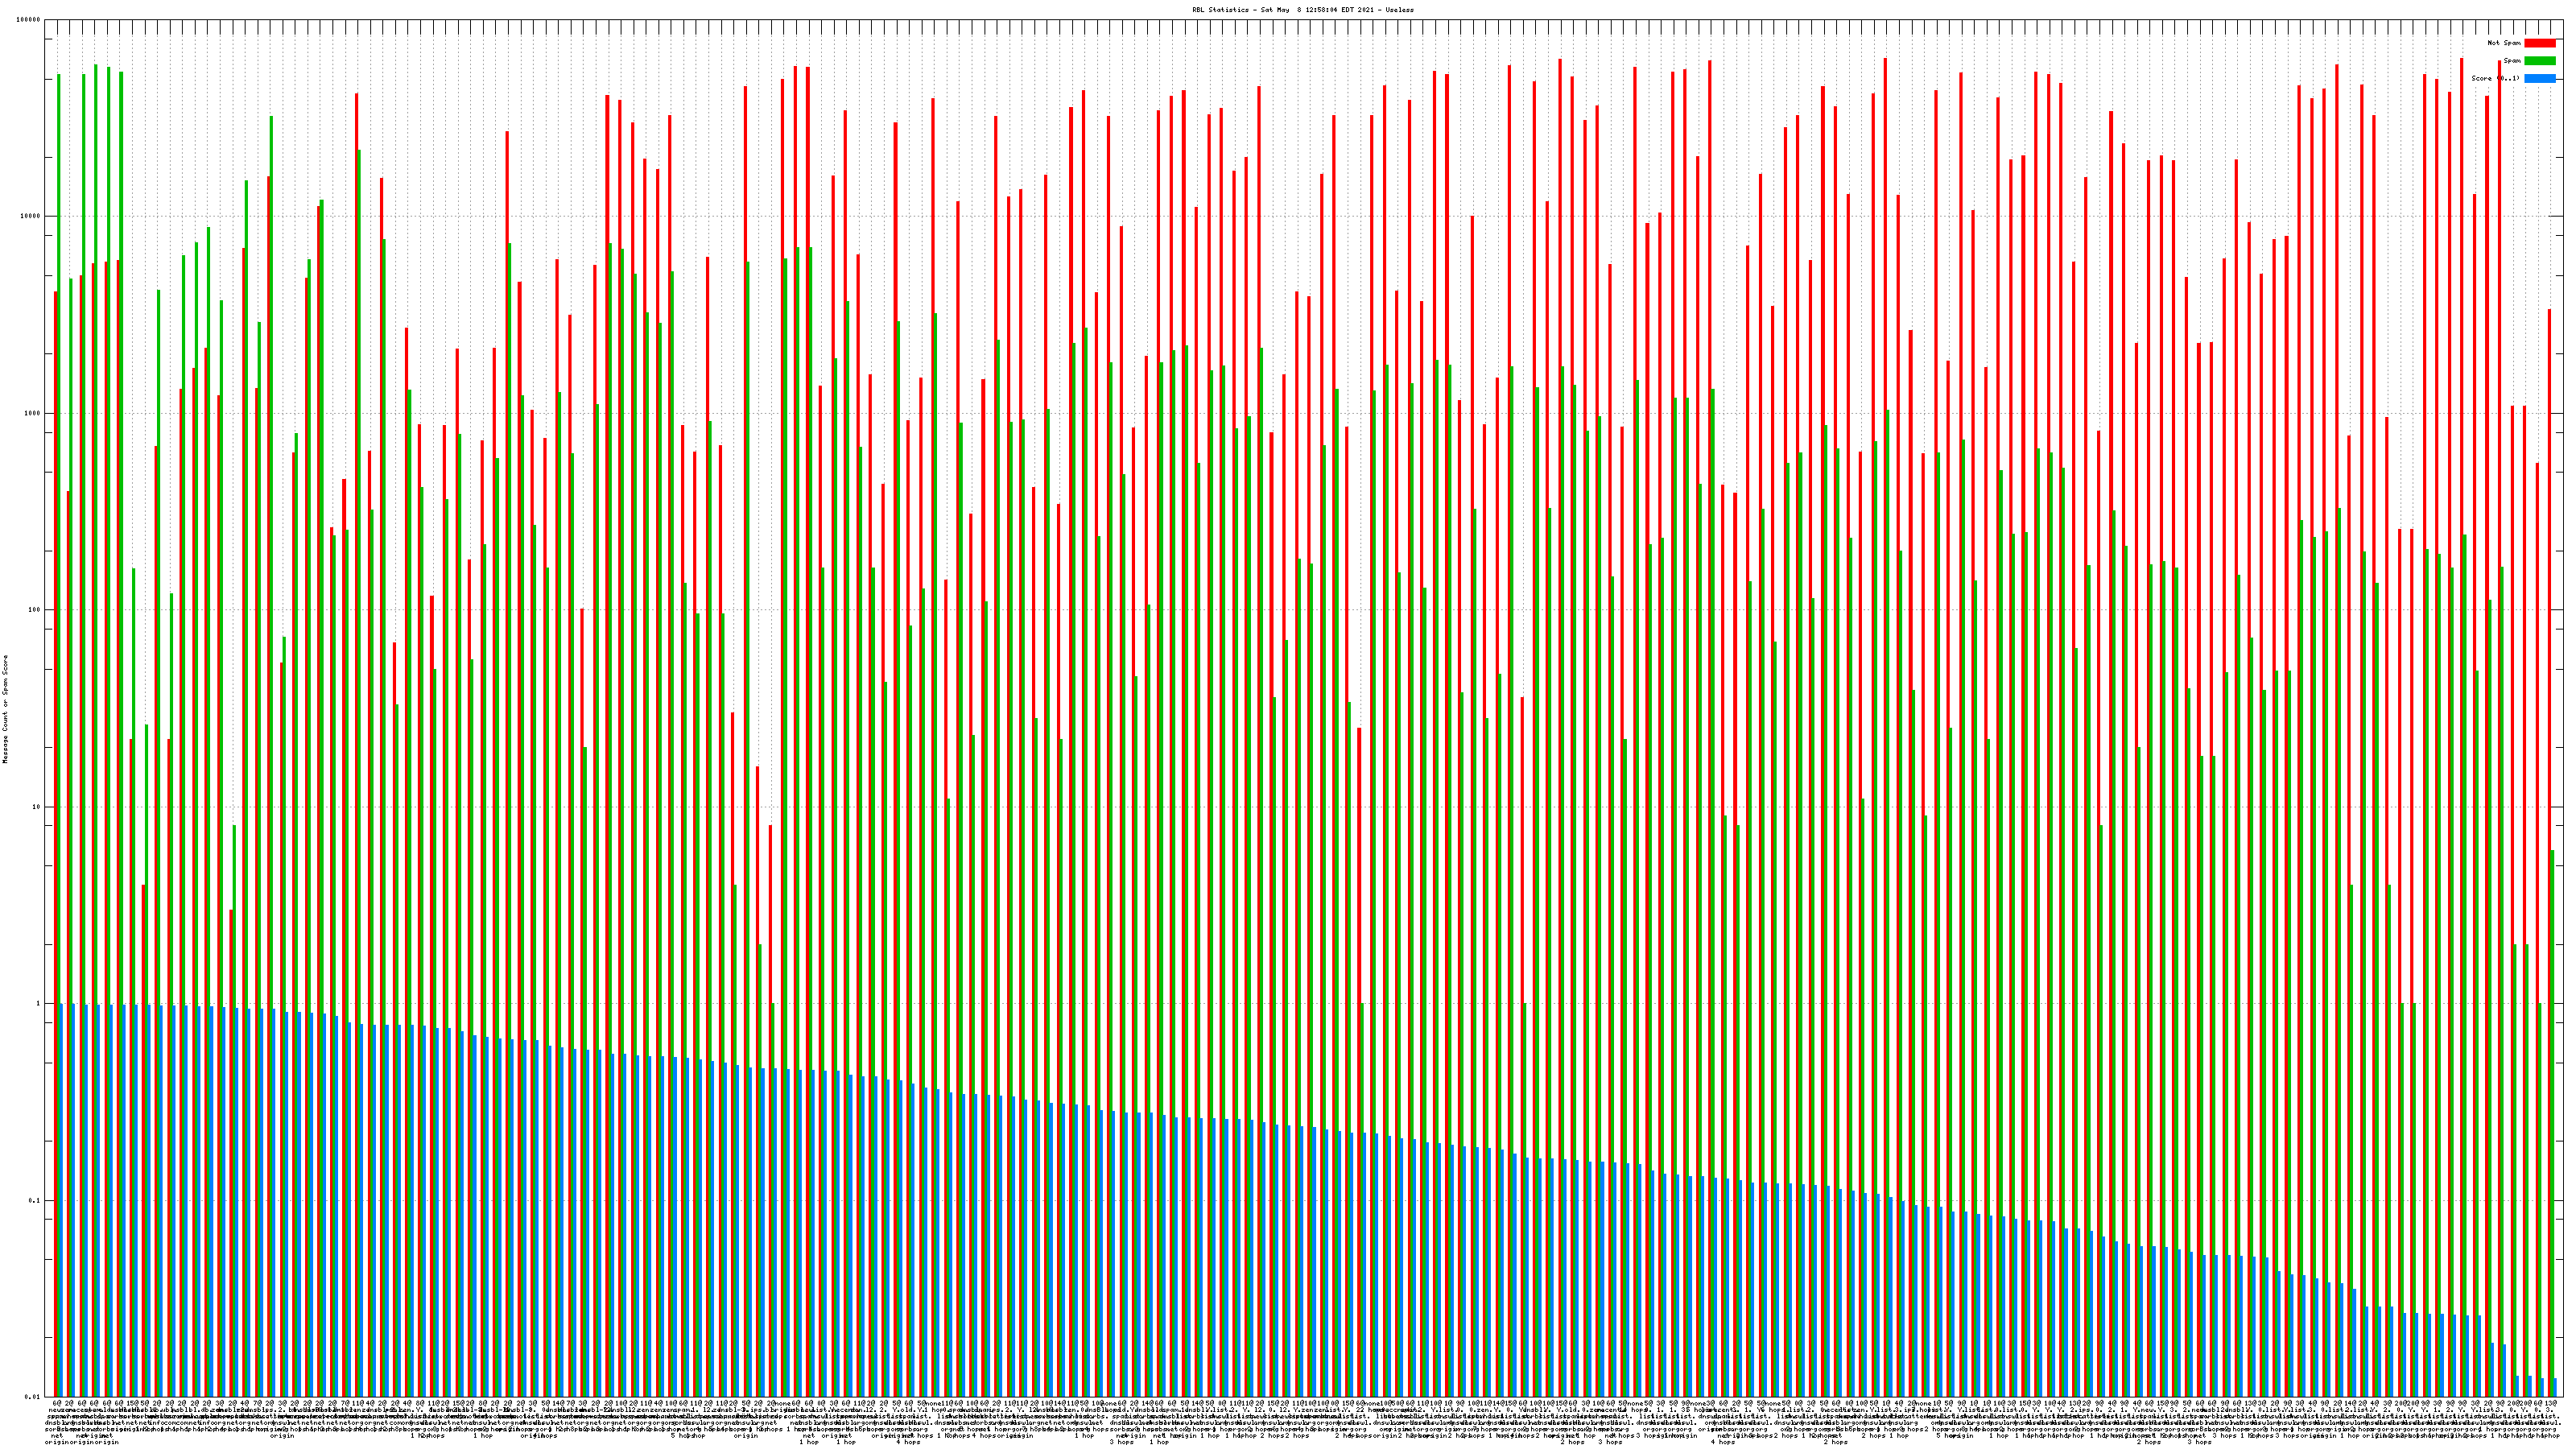Image resolution: width=2576 pixels, height=1449 pixels.
Task: Click the 0.1 y-axis tick label
Action: click(35, 1200)
